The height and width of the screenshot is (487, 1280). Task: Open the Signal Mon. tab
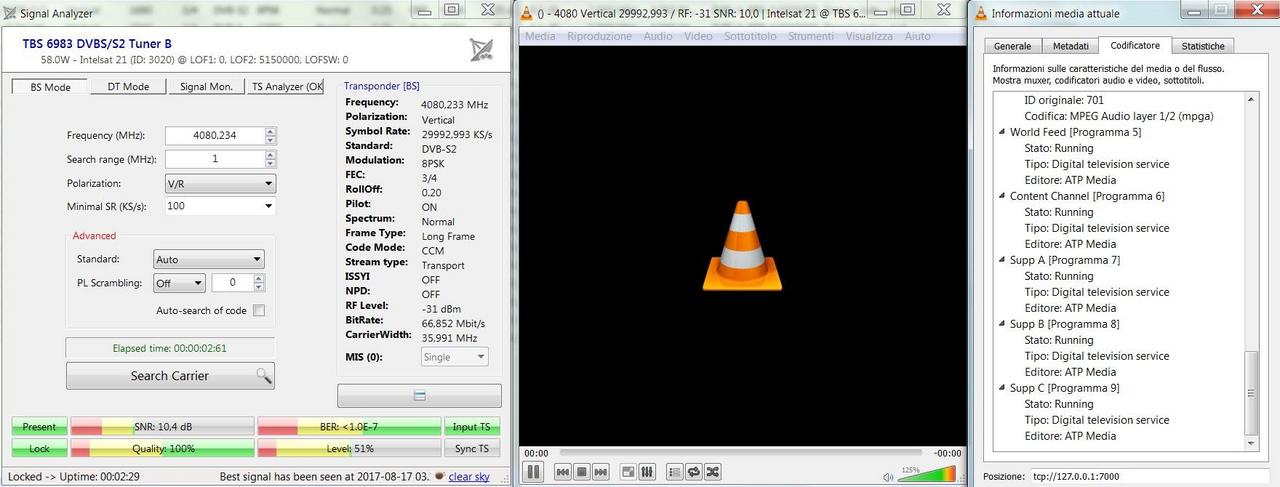pos(207,87)
